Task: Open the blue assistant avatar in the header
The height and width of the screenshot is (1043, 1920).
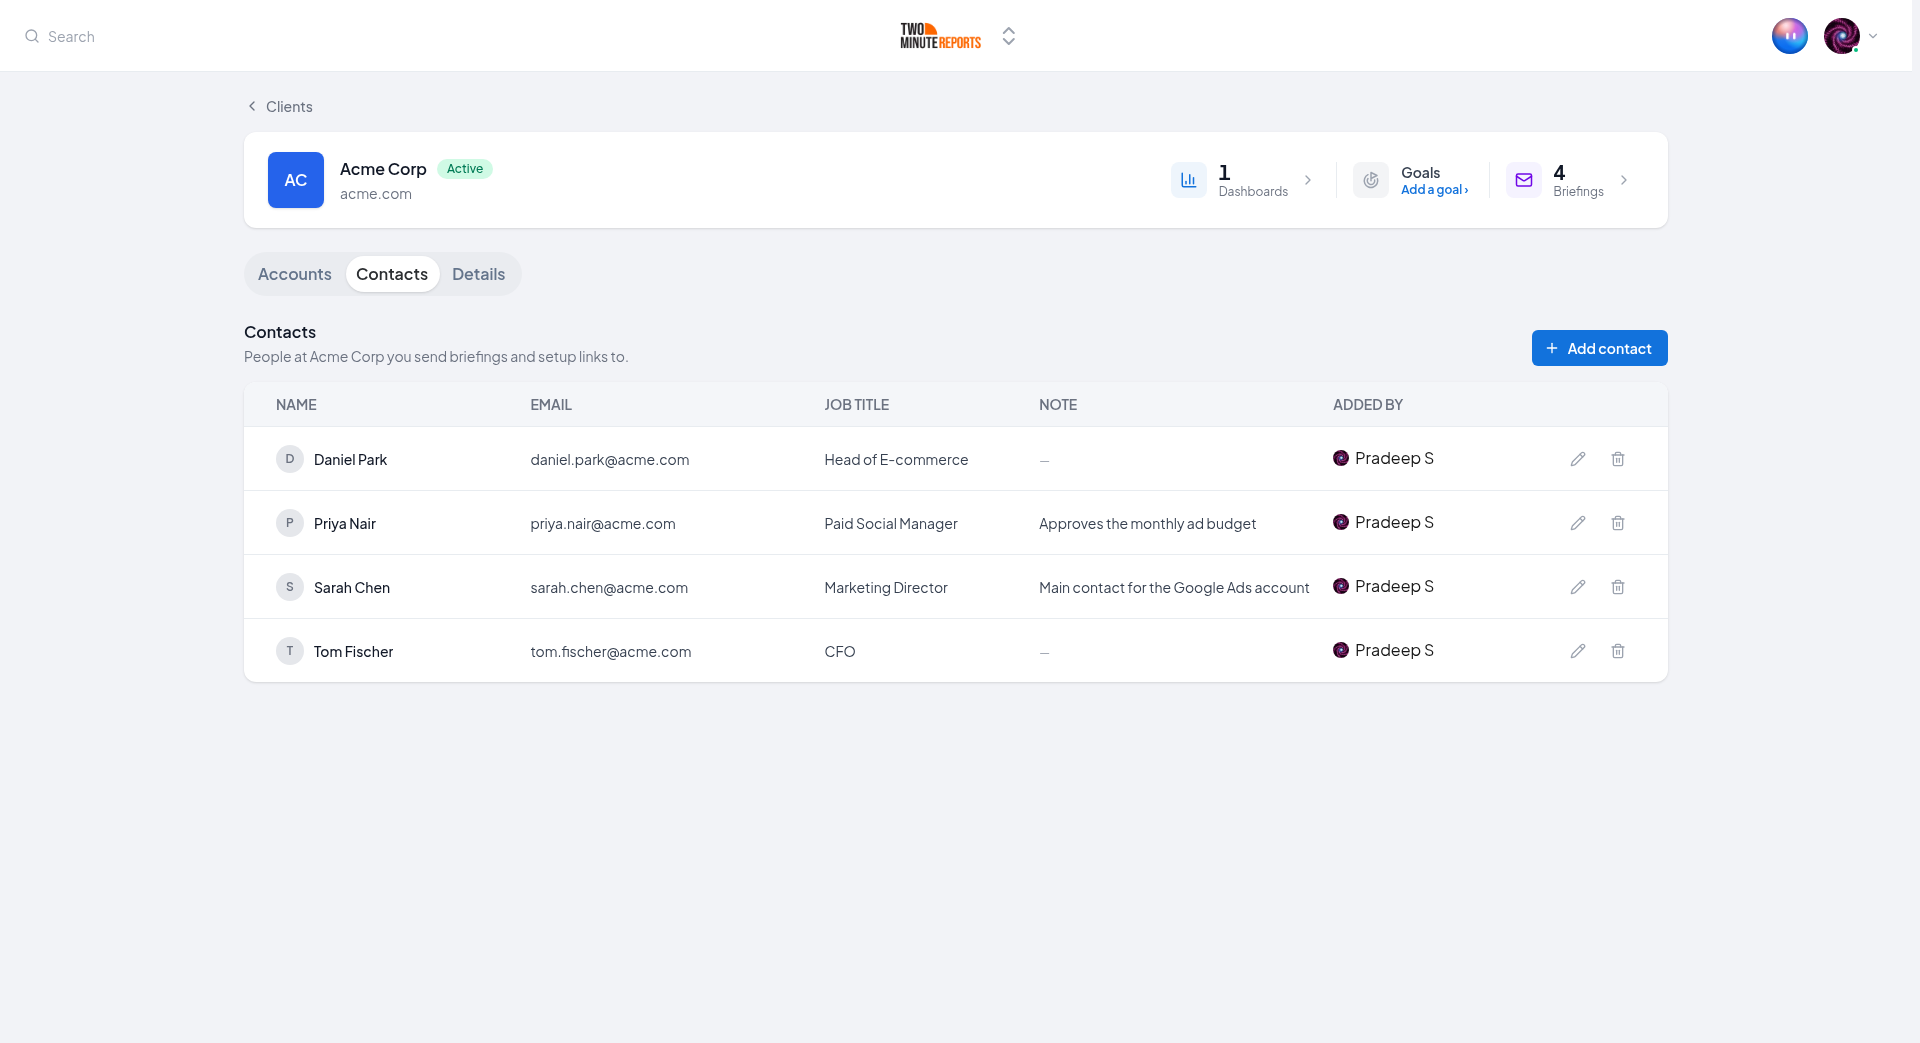Action: pos(1790,36)
